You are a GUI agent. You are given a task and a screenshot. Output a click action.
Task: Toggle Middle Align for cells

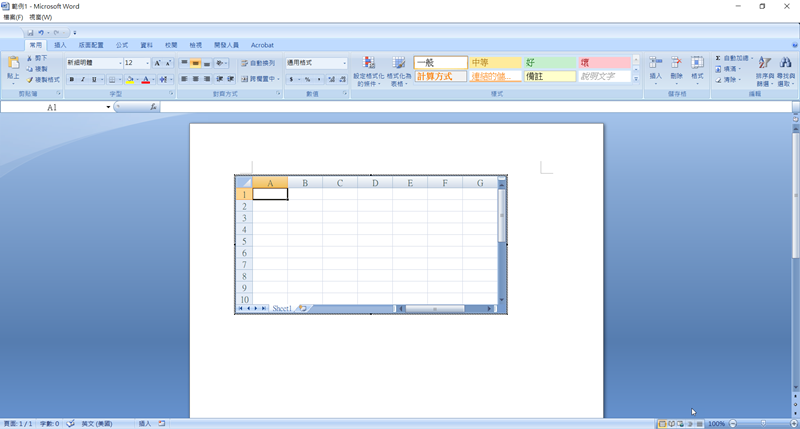(x=195, y=63)
